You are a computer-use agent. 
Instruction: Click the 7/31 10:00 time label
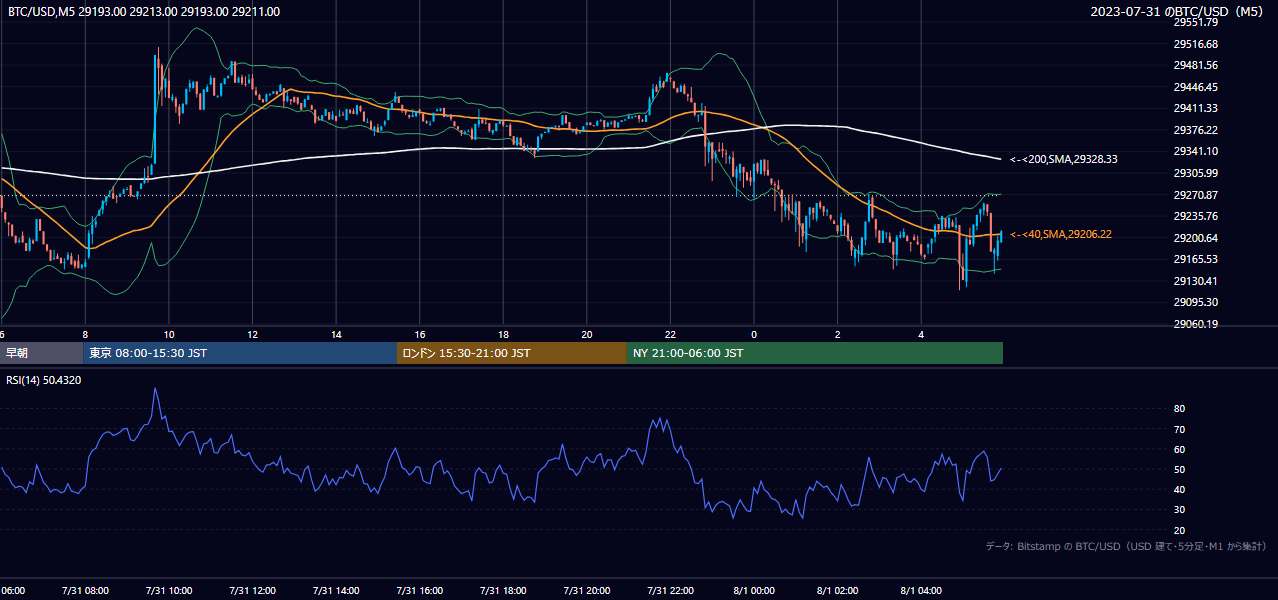click(x=169, y=590)
